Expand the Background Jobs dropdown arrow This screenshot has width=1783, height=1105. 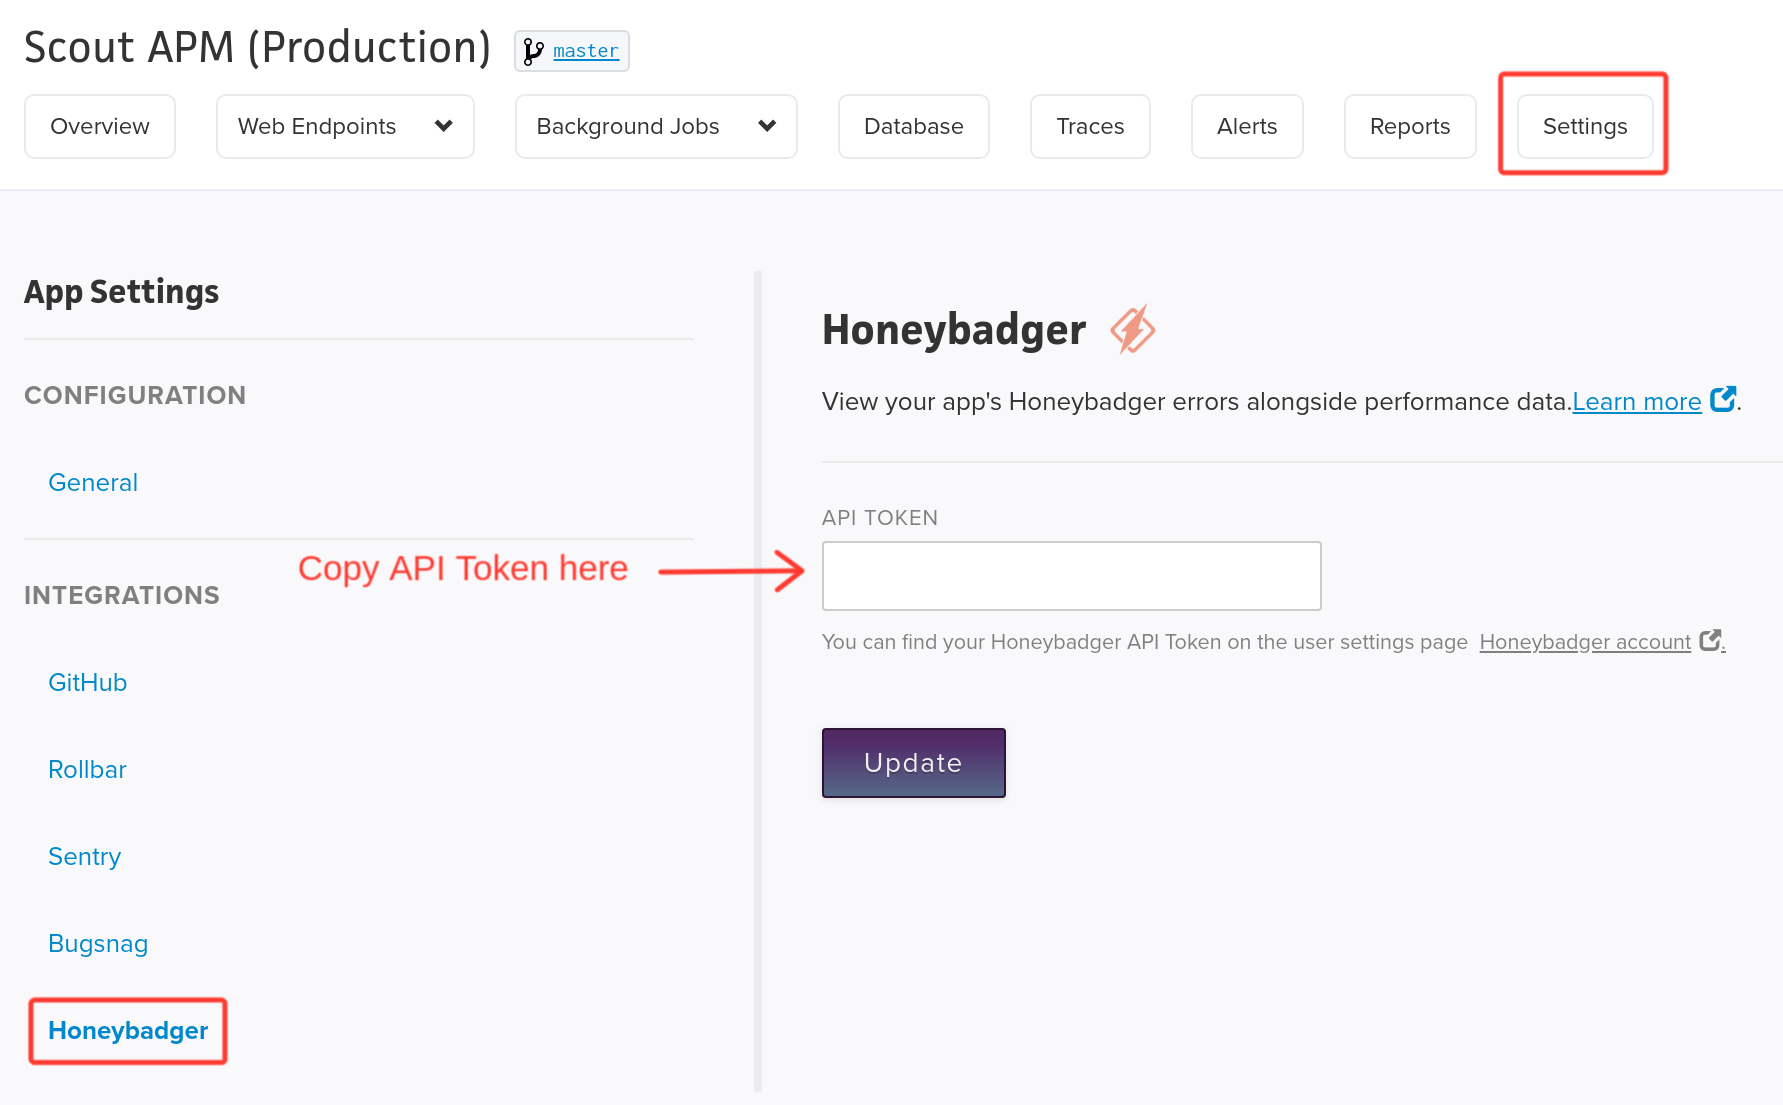pos(767,126)
